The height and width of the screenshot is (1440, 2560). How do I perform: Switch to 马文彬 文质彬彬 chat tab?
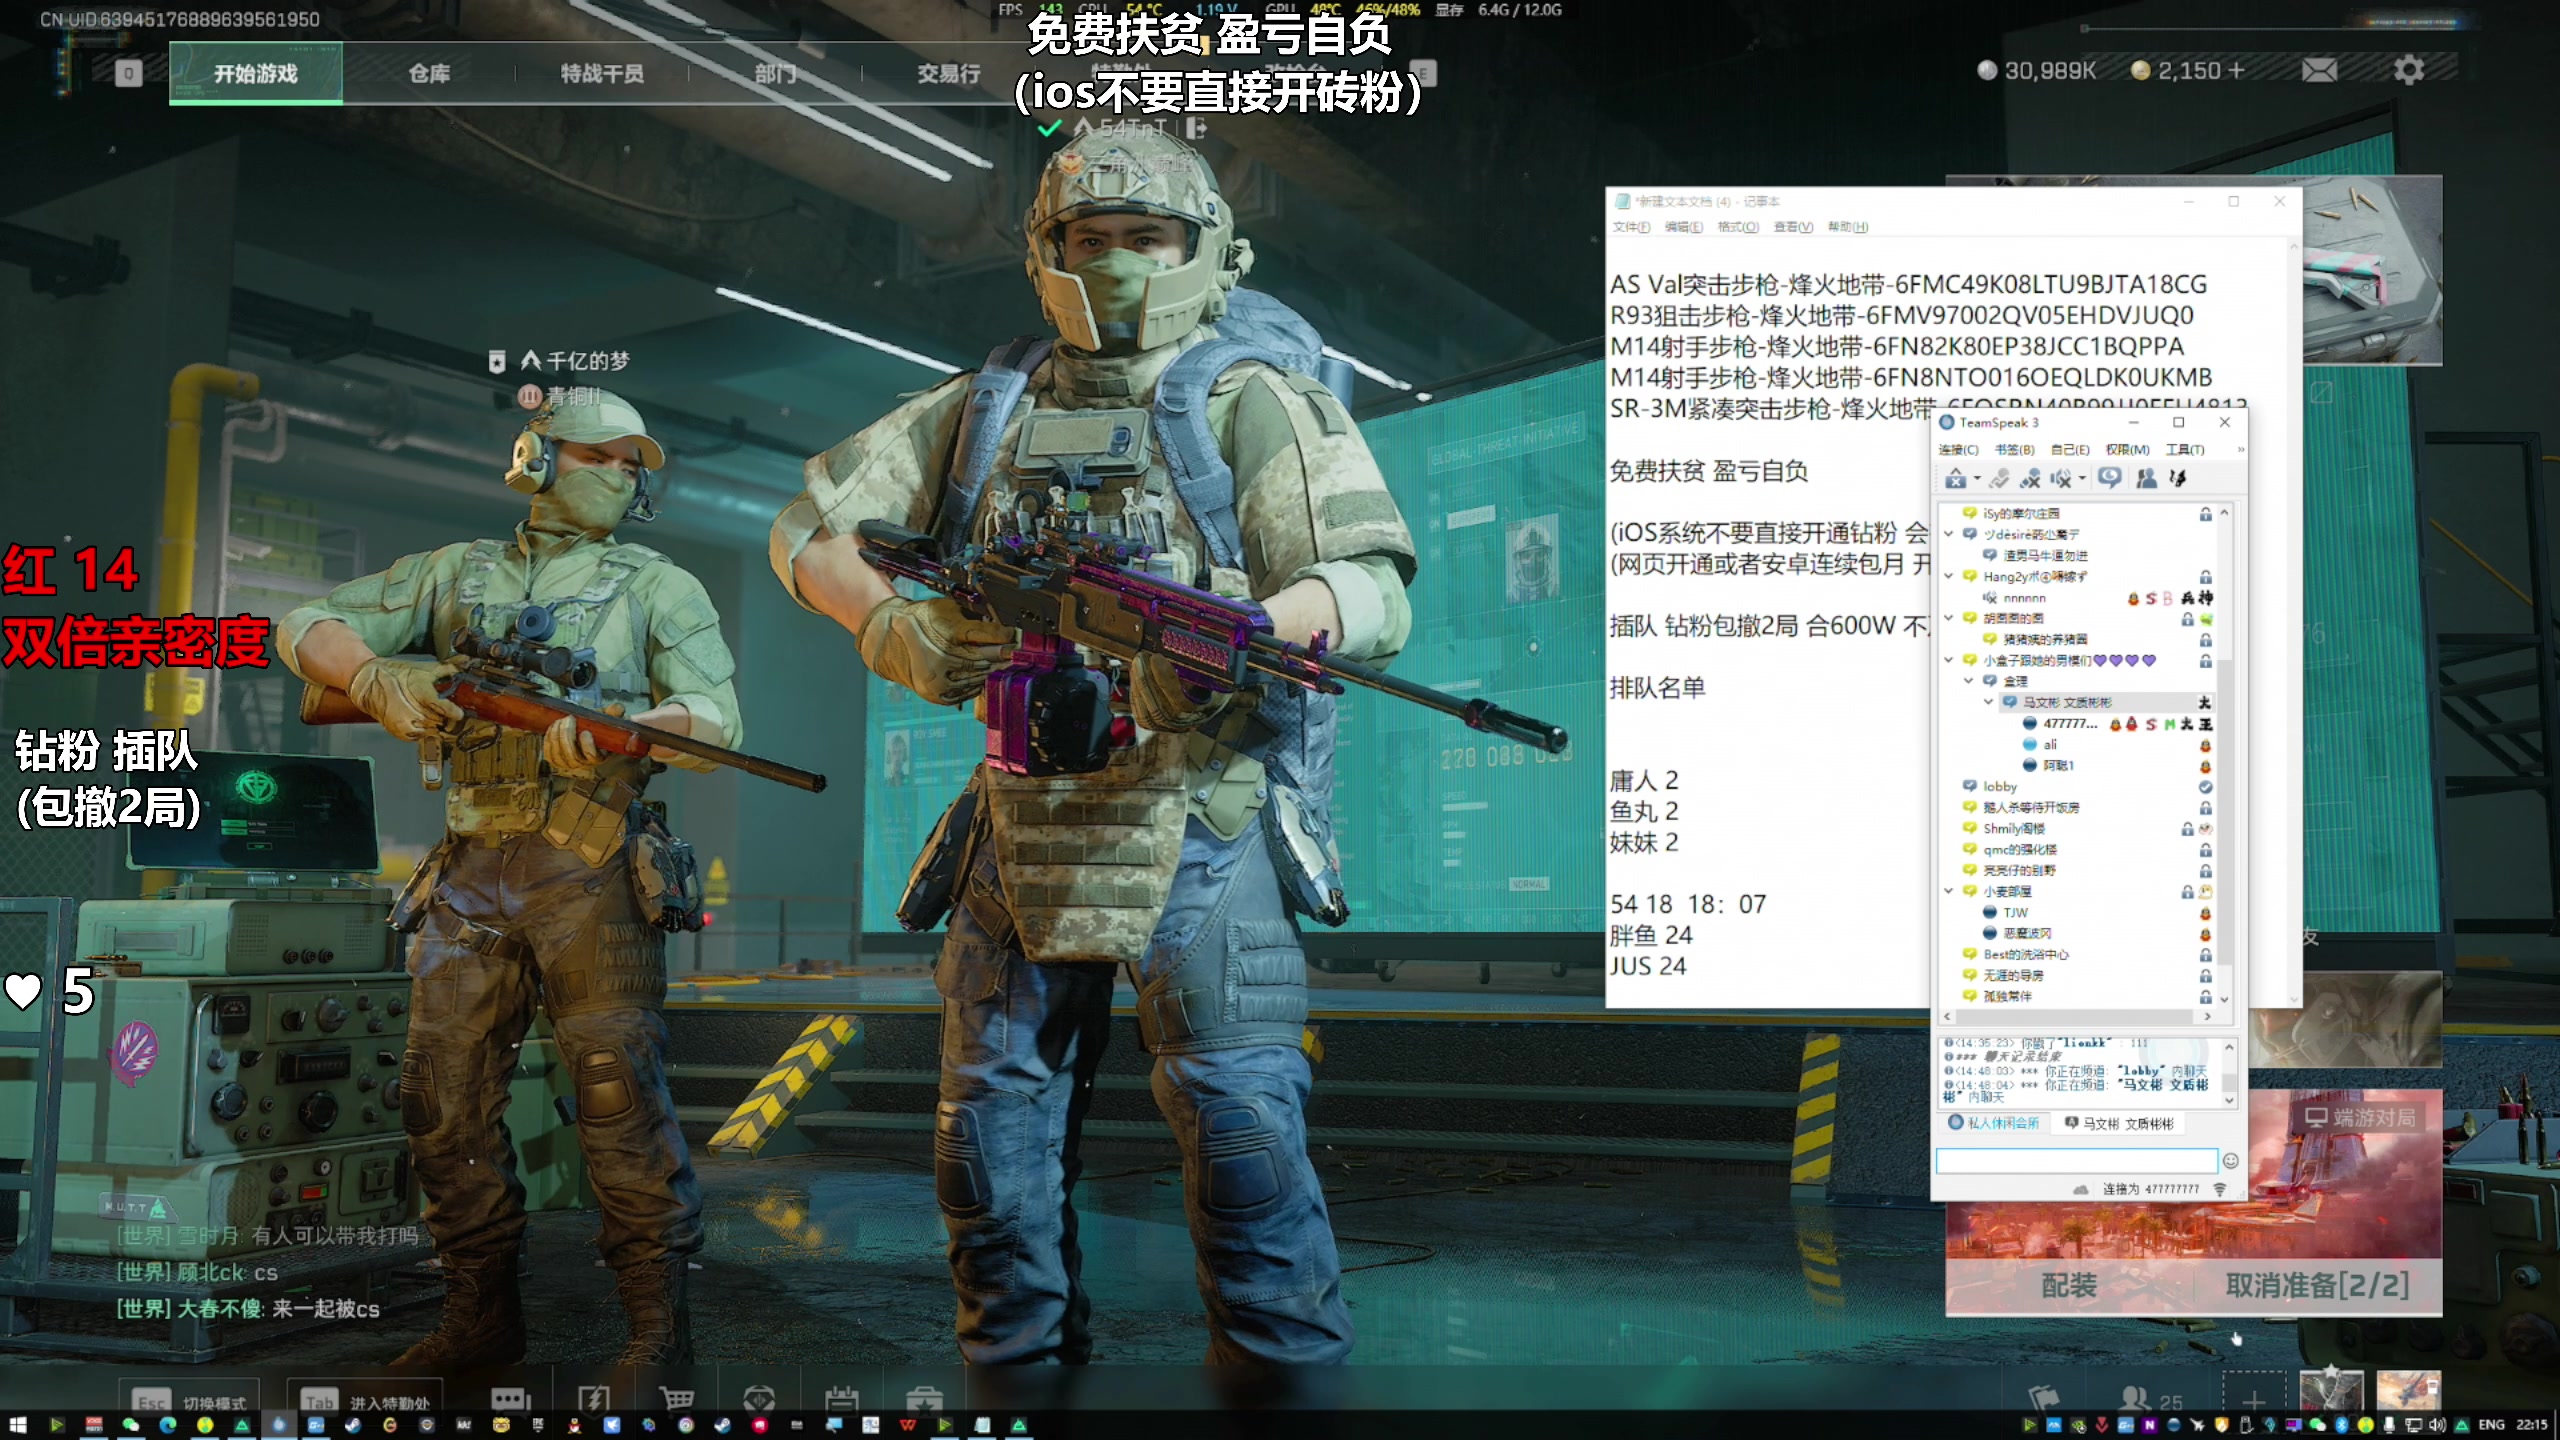2119,1123
